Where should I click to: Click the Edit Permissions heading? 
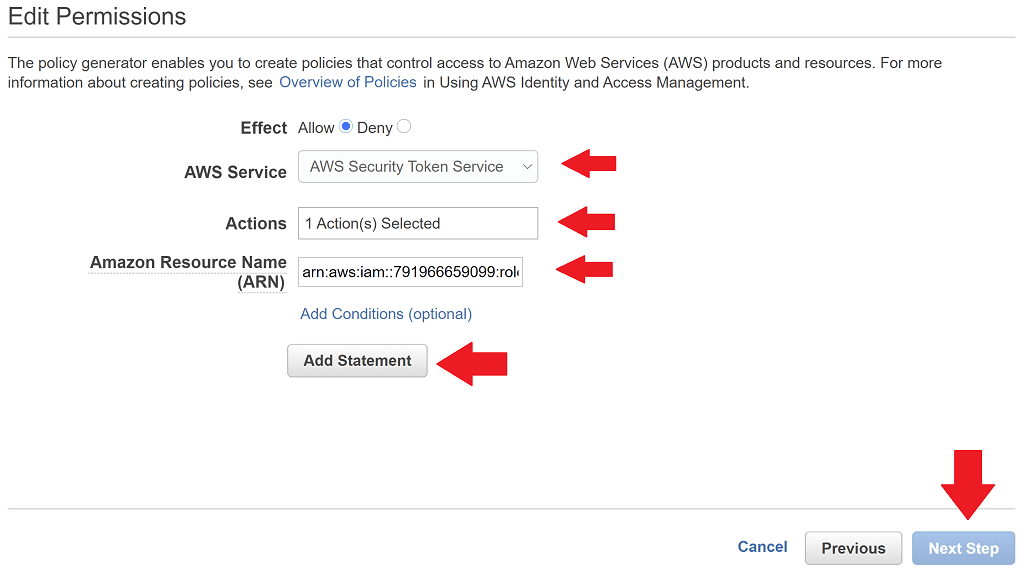coord(97,17)
